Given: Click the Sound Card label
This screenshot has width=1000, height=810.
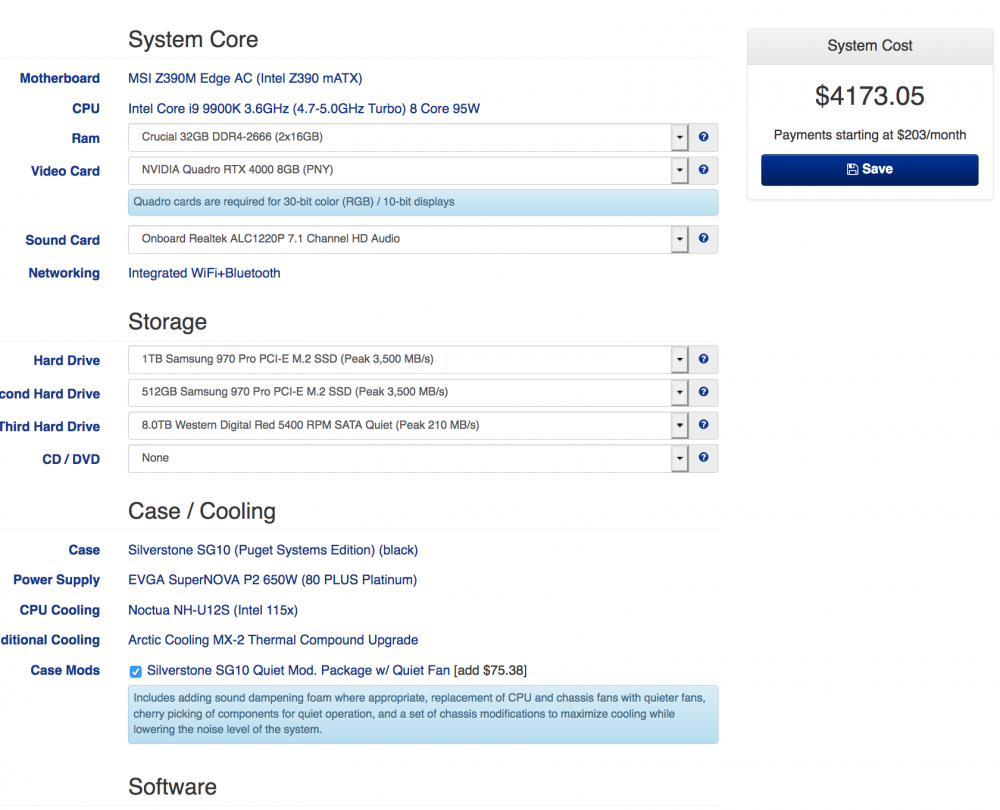Looking at the screenshot, I should [62, 240].
